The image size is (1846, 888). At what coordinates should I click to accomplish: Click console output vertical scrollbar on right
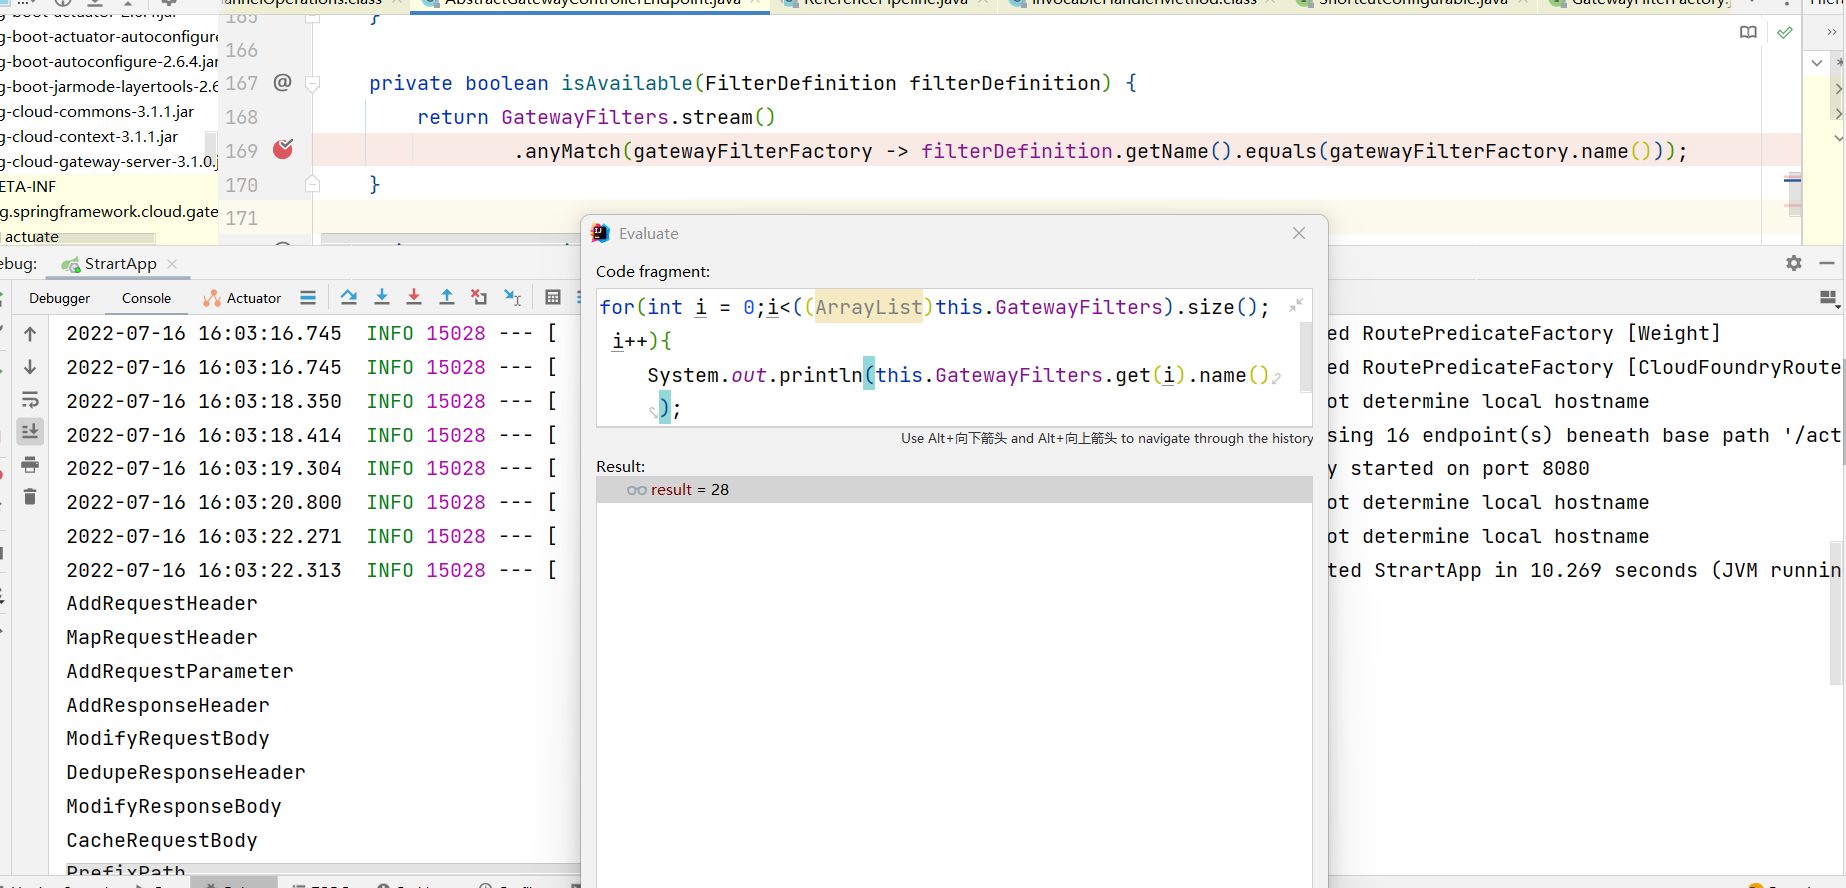point(1836,612)
